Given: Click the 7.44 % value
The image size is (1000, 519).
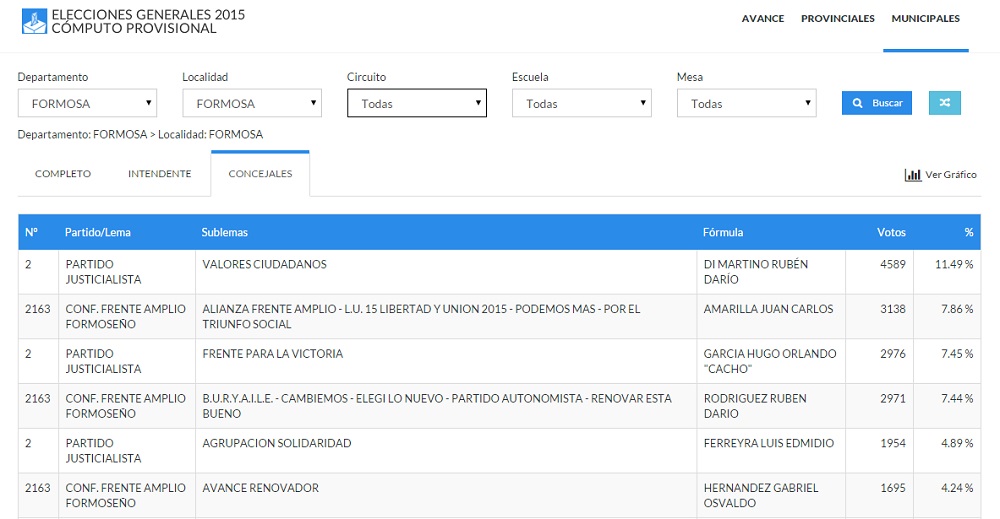Looking at the screenshot, I should click(957, 398).
